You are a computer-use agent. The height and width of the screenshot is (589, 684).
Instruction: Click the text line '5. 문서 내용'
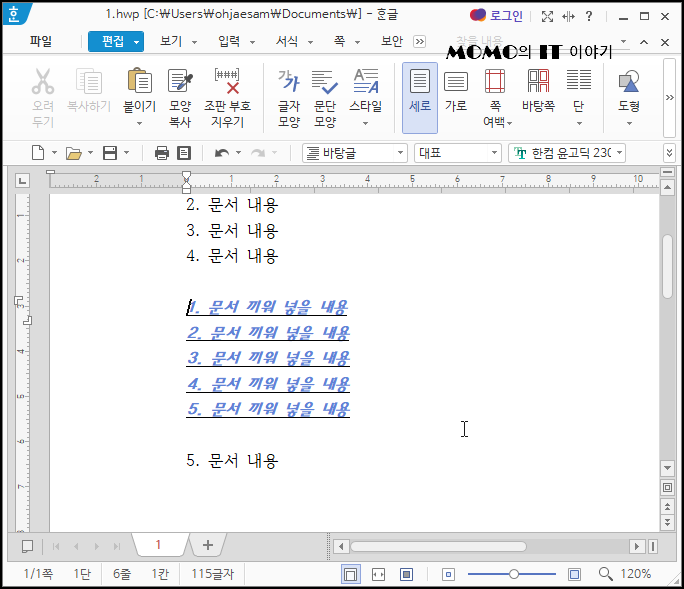pos(232,461)
